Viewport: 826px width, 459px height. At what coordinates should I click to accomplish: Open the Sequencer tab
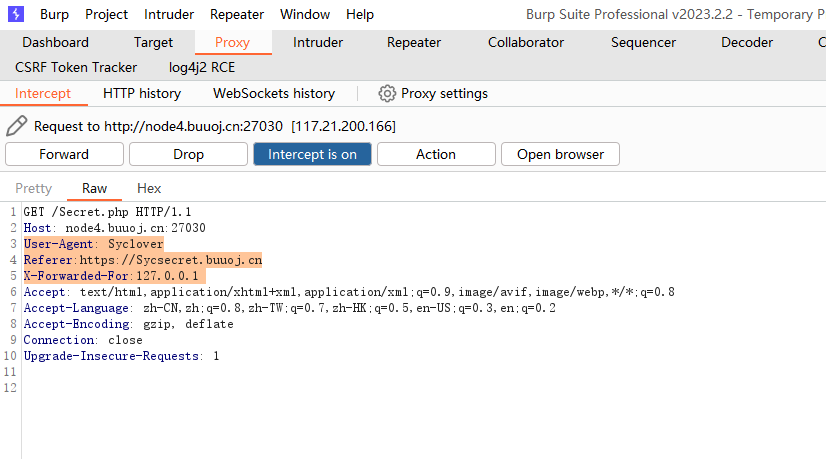point(643,42)
